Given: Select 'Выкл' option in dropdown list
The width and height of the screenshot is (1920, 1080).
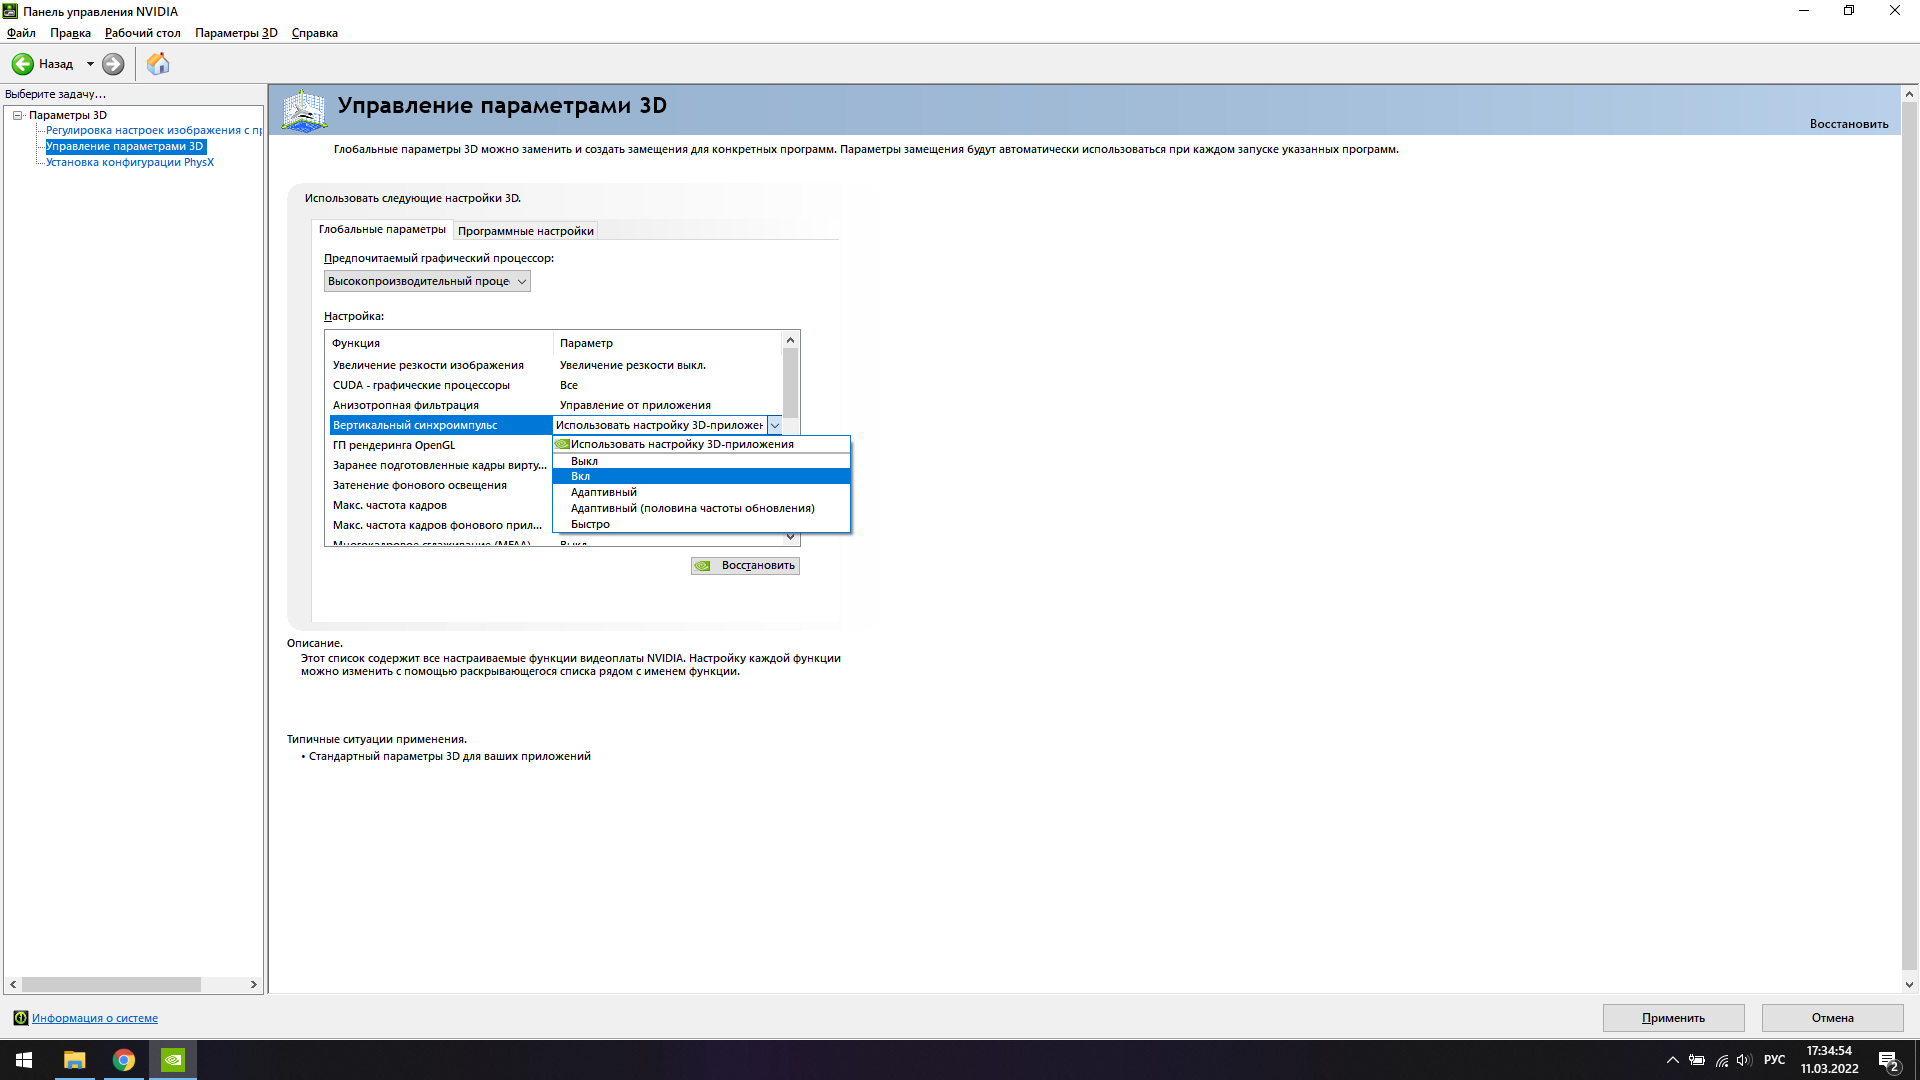Looking at the screenshot, I should 585,461.
